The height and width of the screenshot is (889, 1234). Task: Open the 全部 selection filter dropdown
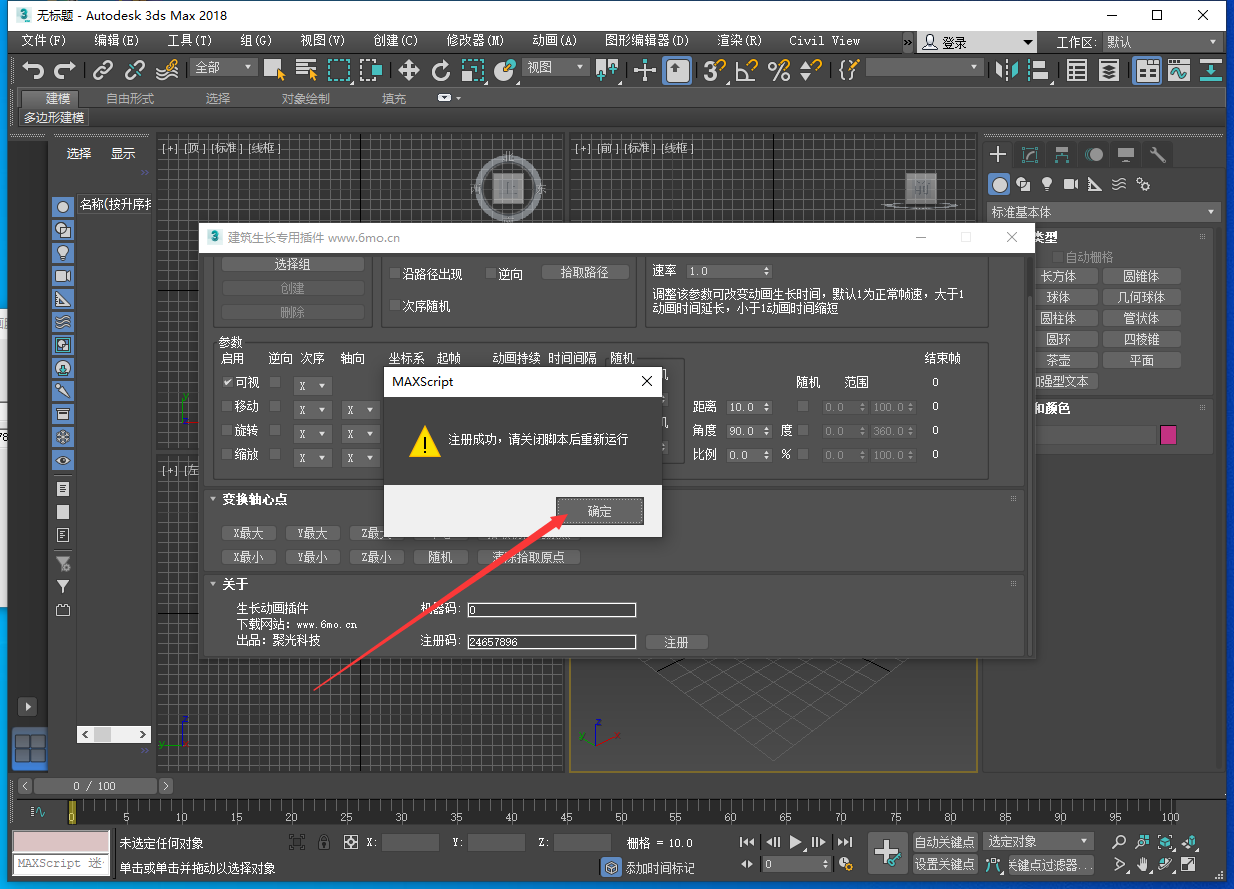tap(224, 67)
